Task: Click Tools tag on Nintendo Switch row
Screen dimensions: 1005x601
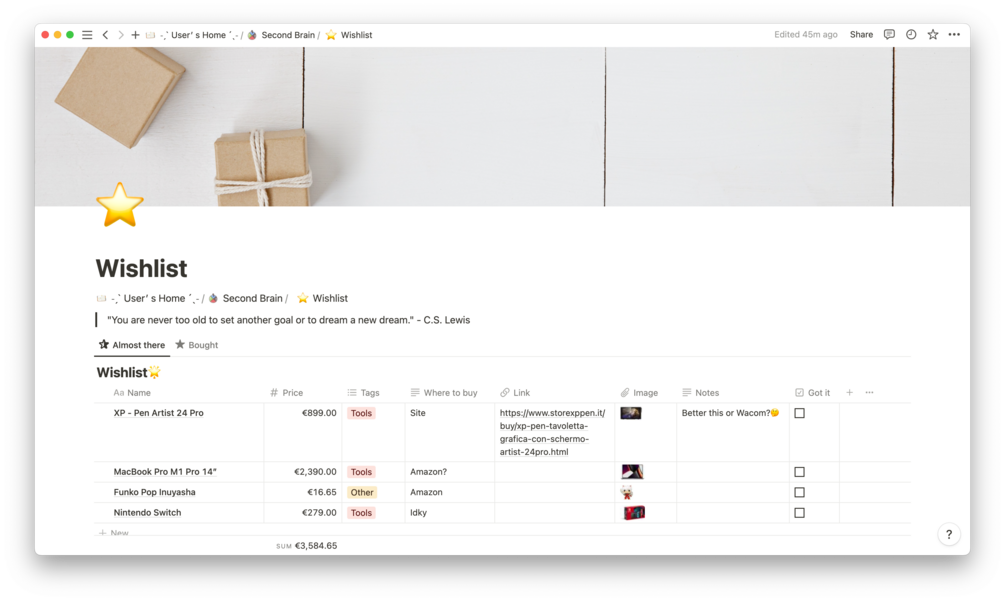Action: click(x=361, y=513)
